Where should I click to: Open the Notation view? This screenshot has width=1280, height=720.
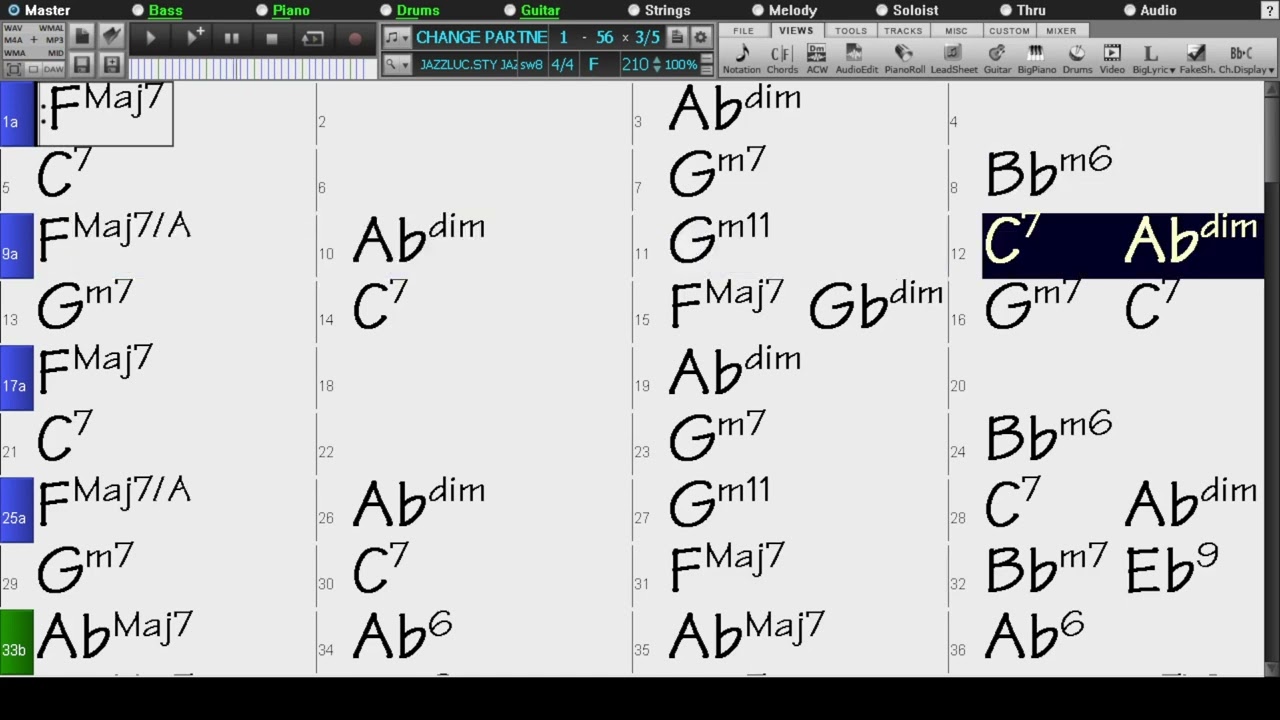click(x=741, y=59)
